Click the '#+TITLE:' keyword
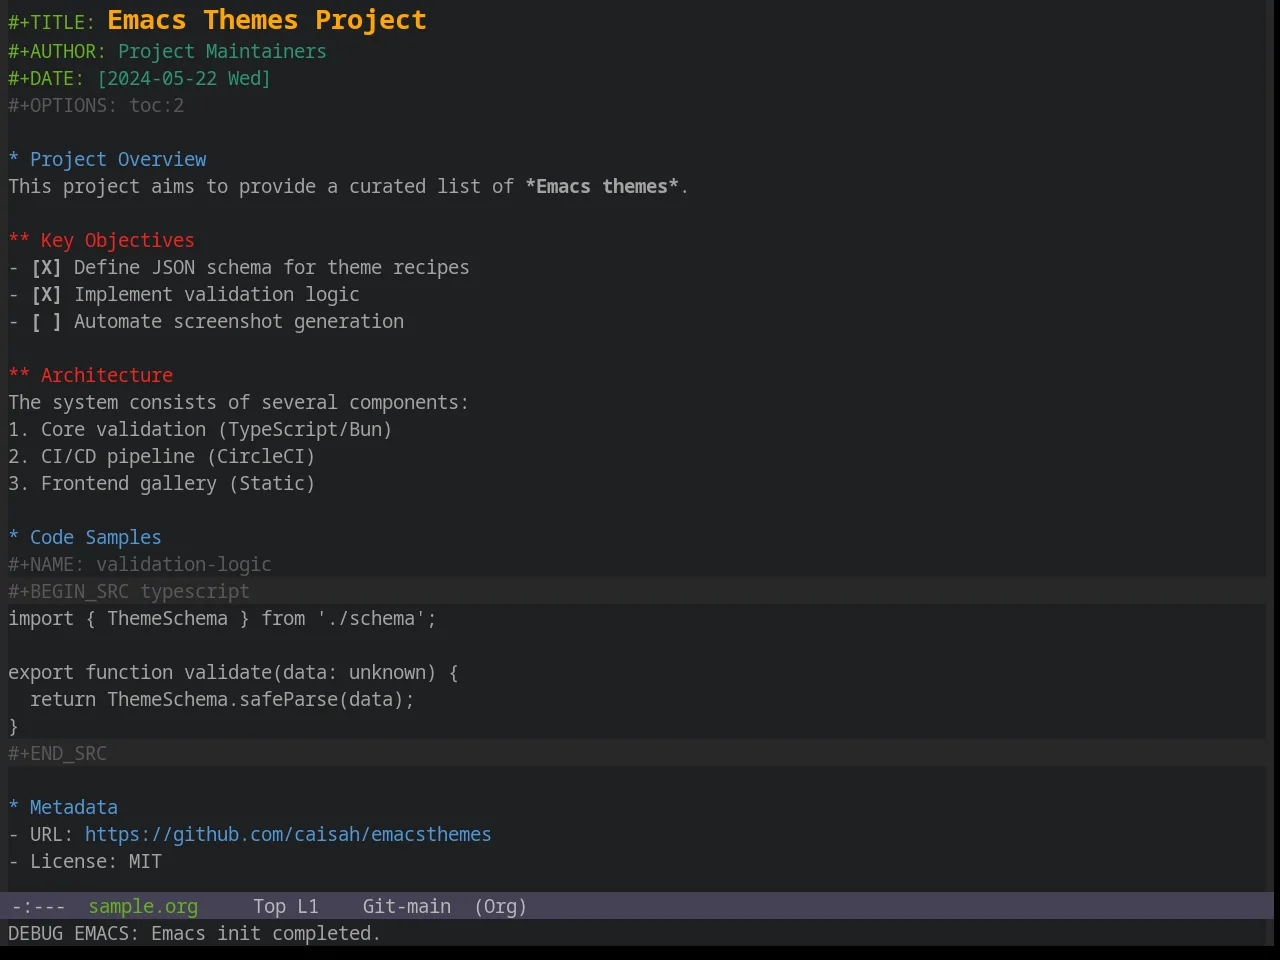 coord(52,22)
